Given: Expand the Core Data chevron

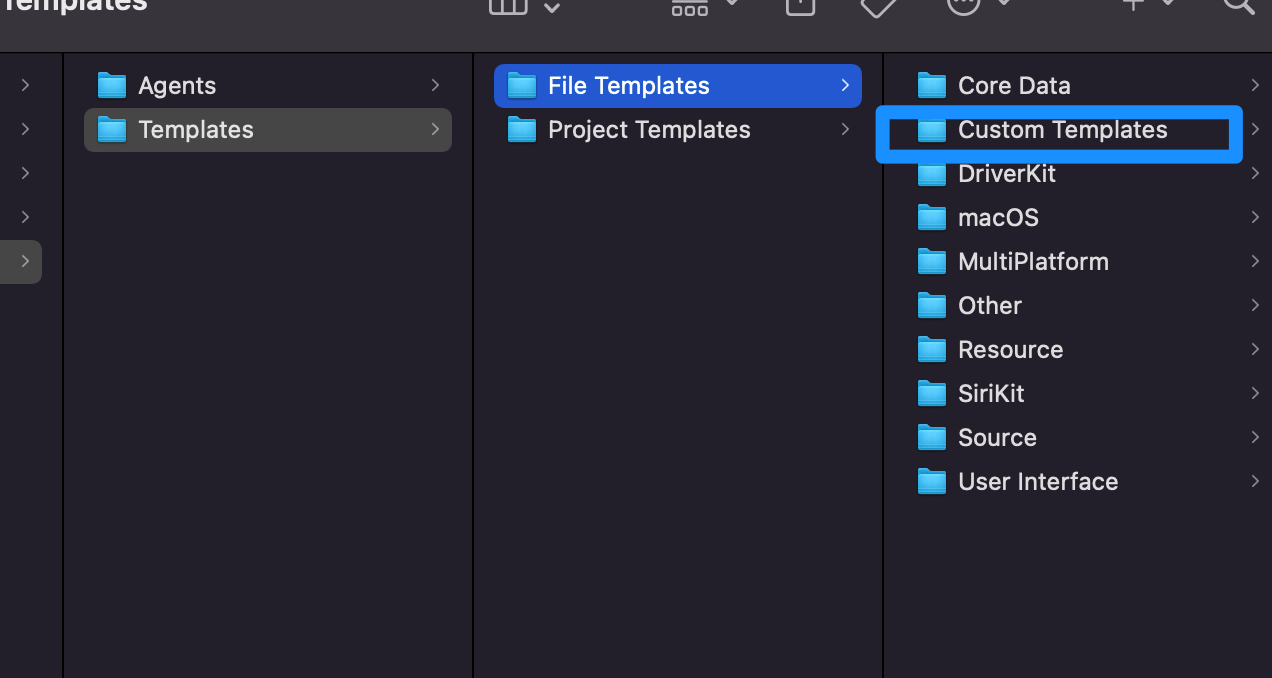Looking at the screenshot, I should tap(1255, 86).
